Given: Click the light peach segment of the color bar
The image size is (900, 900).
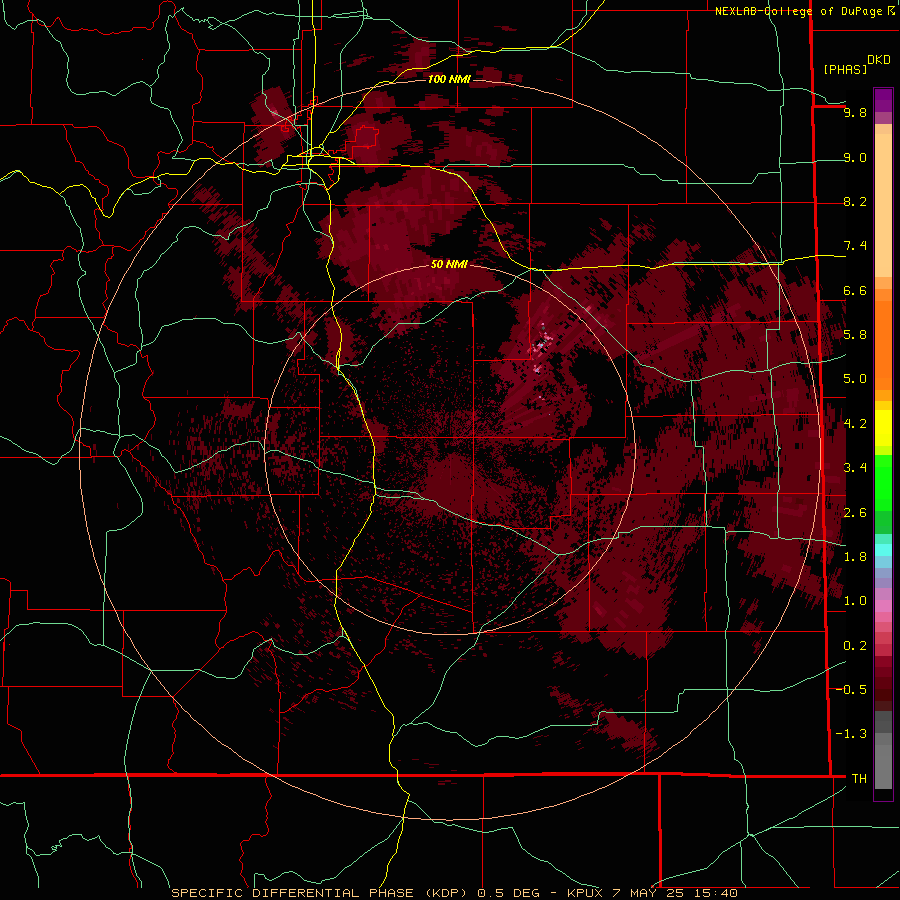Looking at the screenshot, I should click(x=883, y=205).
